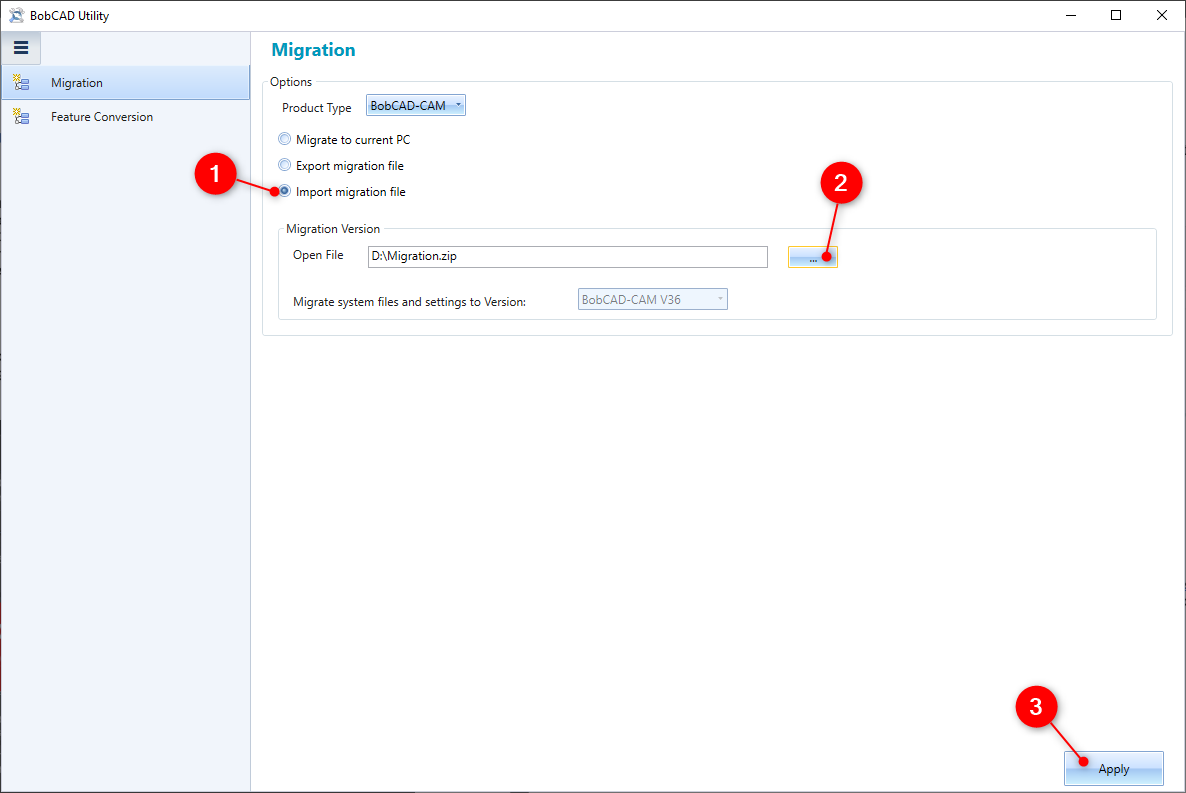
Task: Click the Apply button
Action: click(x=1113, y=769)
